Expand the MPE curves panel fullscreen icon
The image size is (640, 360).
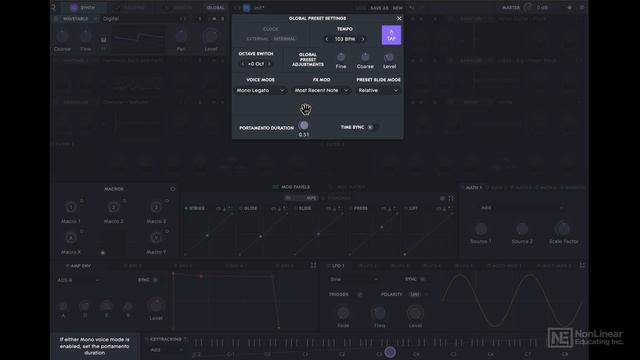pos(451,198)
